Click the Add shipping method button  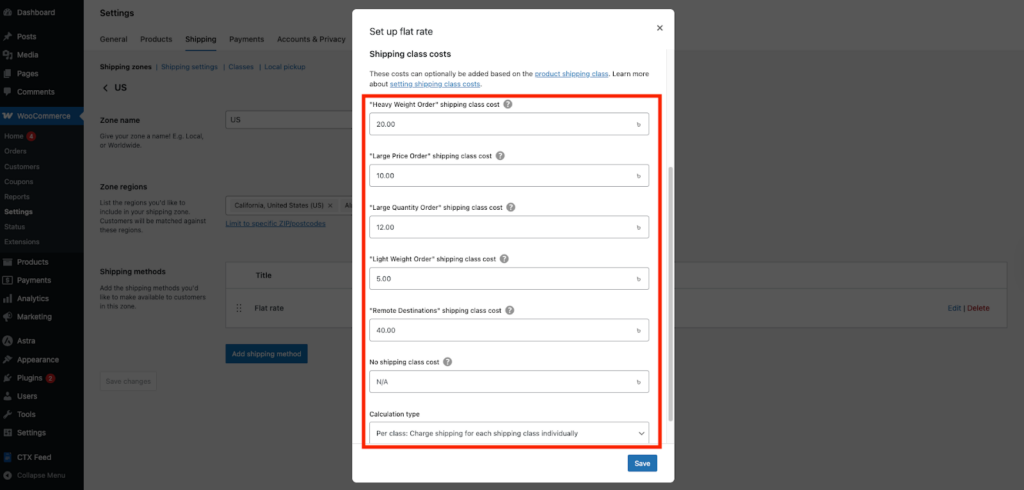click(x=266, y=354)
